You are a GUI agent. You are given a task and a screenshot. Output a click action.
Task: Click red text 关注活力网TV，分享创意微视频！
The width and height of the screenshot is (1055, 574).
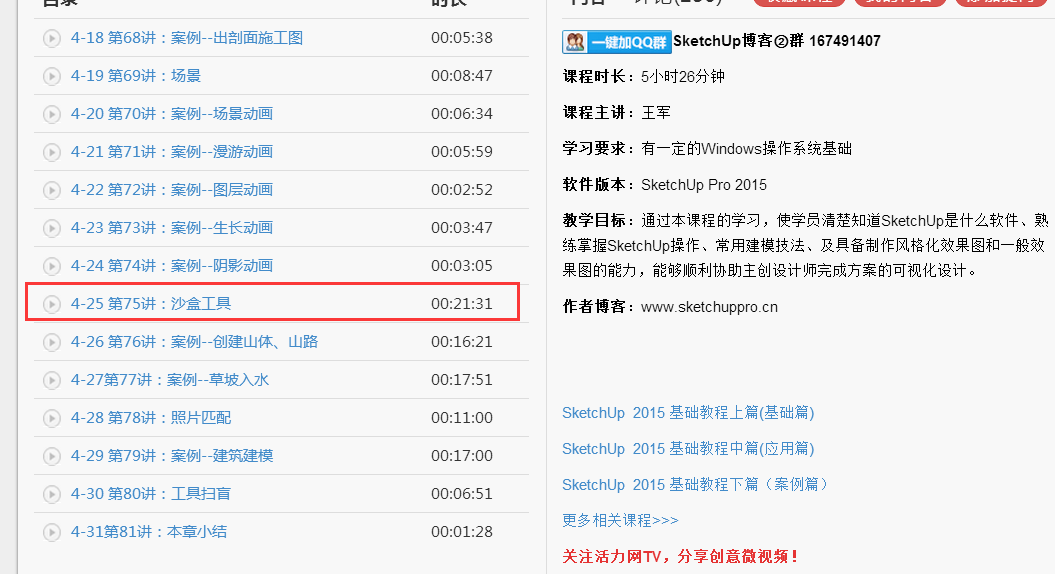click(681, 557)
